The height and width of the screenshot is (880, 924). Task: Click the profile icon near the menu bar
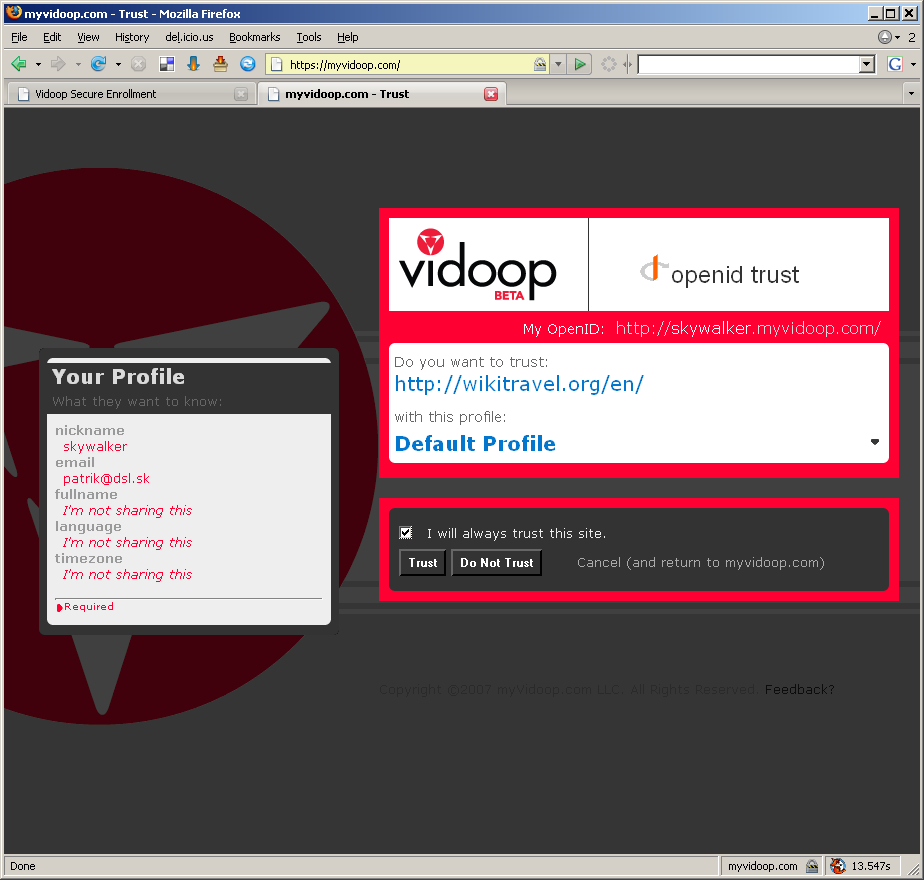pyautogui.click(x=885, y=37)
